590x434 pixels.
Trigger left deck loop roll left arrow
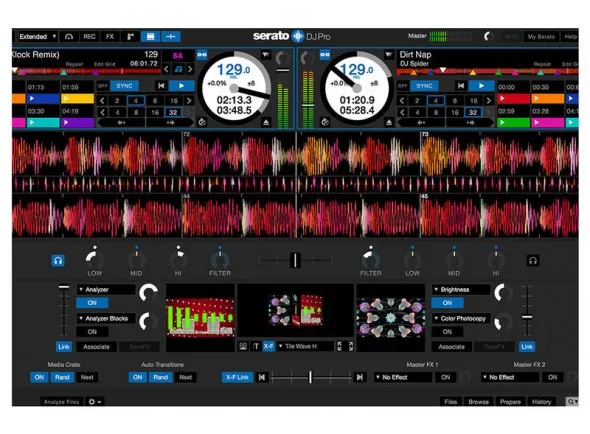[x=121, y=122]
